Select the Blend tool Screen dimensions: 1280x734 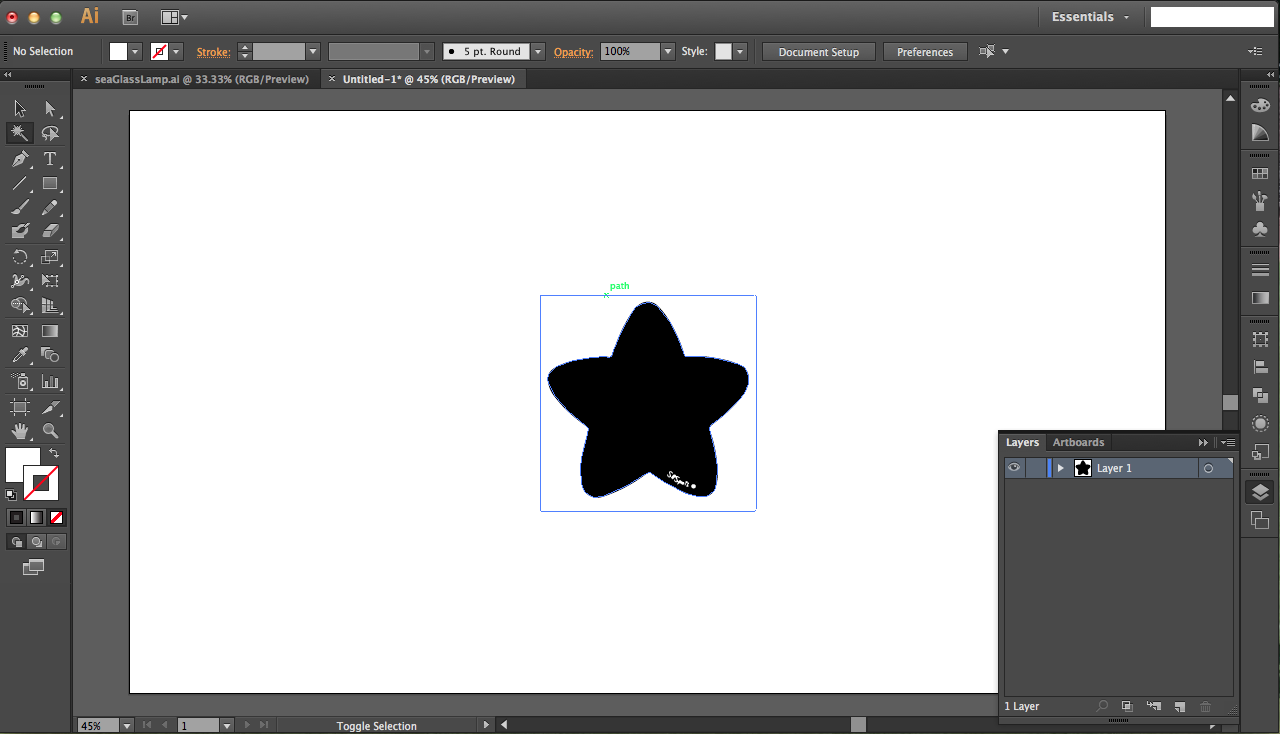[x=50, y=355]
